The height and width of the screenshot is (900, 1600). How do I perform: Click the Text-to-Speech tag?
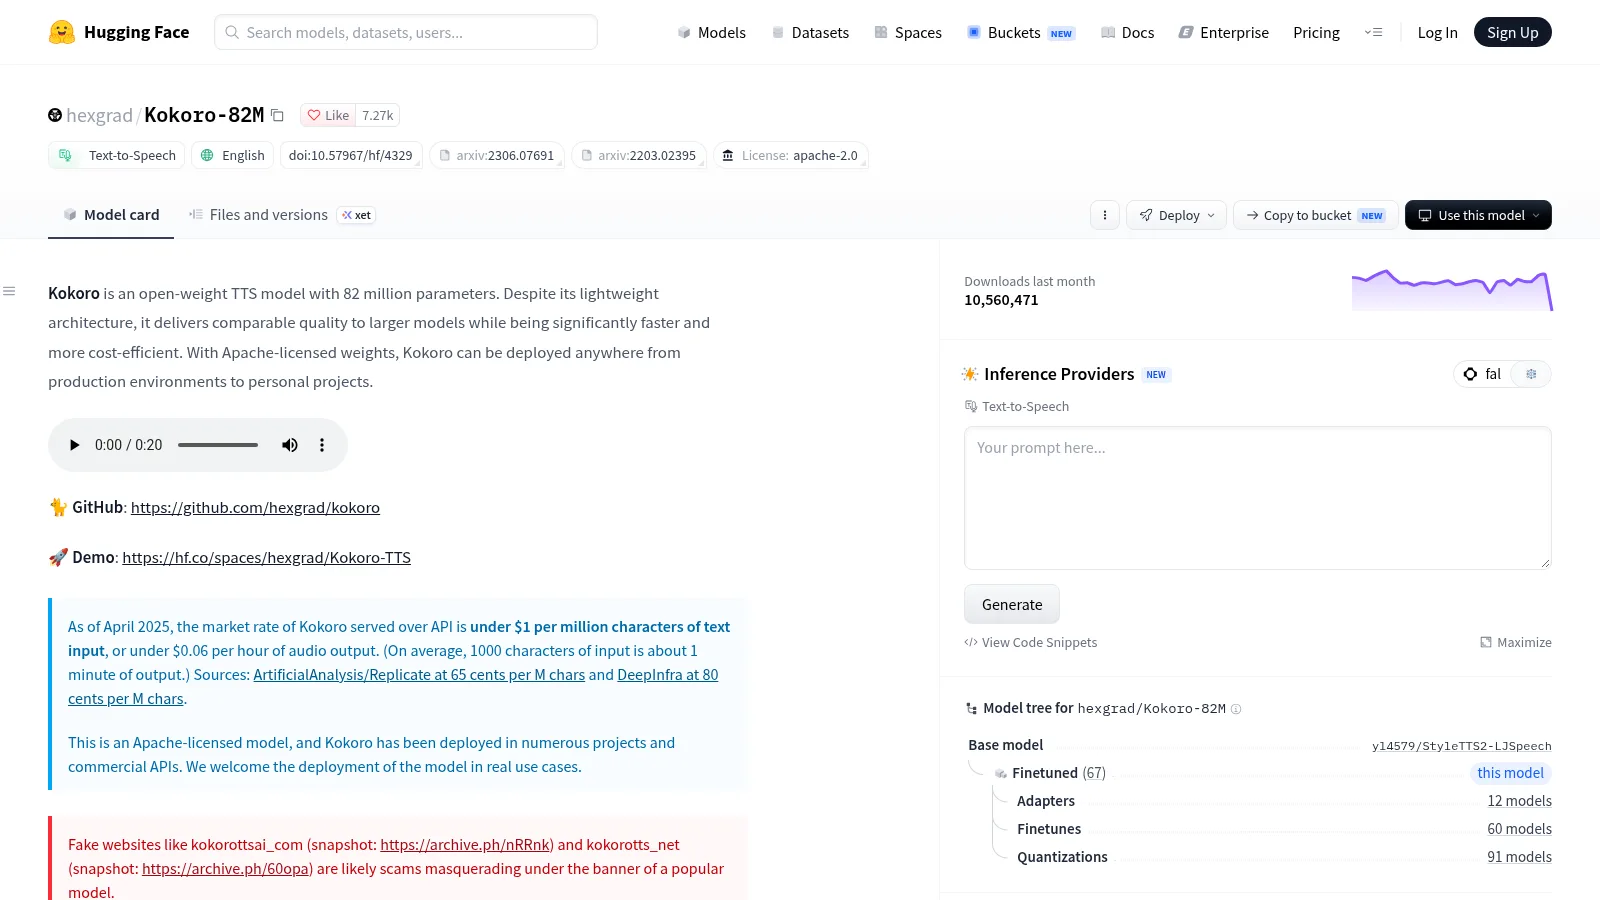117,155
